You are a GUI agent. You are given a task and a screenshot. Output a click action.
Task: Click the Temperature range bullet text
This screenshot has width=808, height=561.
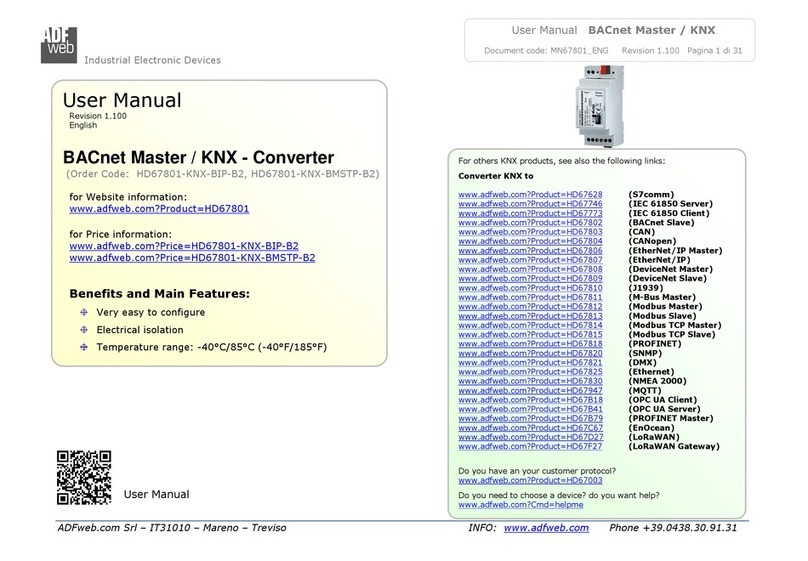click(211, 347)
